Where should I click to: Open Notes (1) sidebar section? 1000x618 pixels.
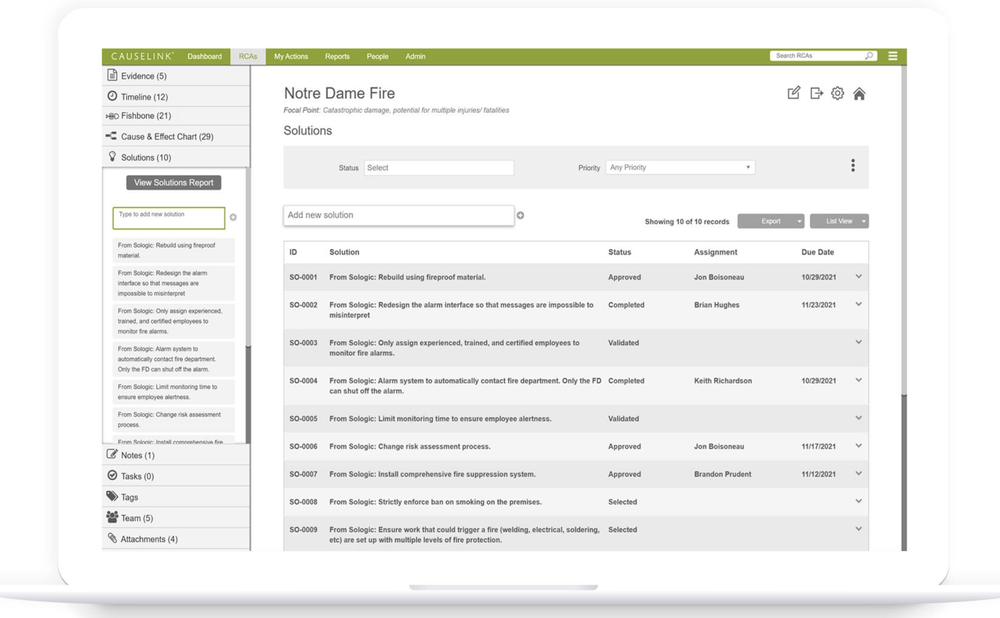176,455
